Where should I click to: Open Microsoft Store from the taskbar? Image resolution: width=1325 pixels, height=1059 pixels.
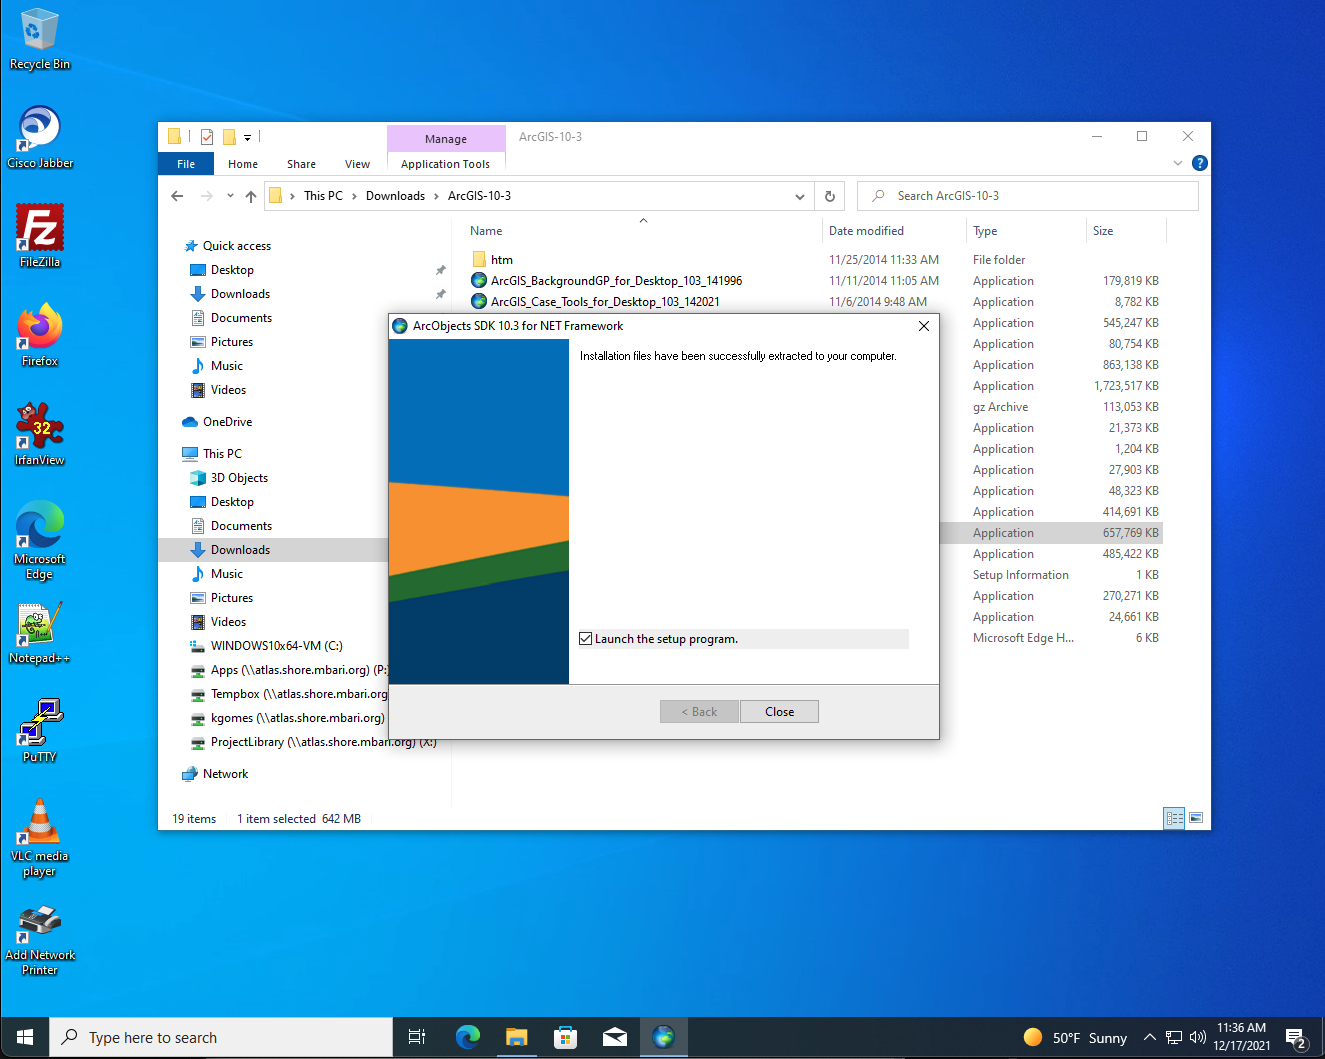pyautogui.click(x=565, y=1037)
